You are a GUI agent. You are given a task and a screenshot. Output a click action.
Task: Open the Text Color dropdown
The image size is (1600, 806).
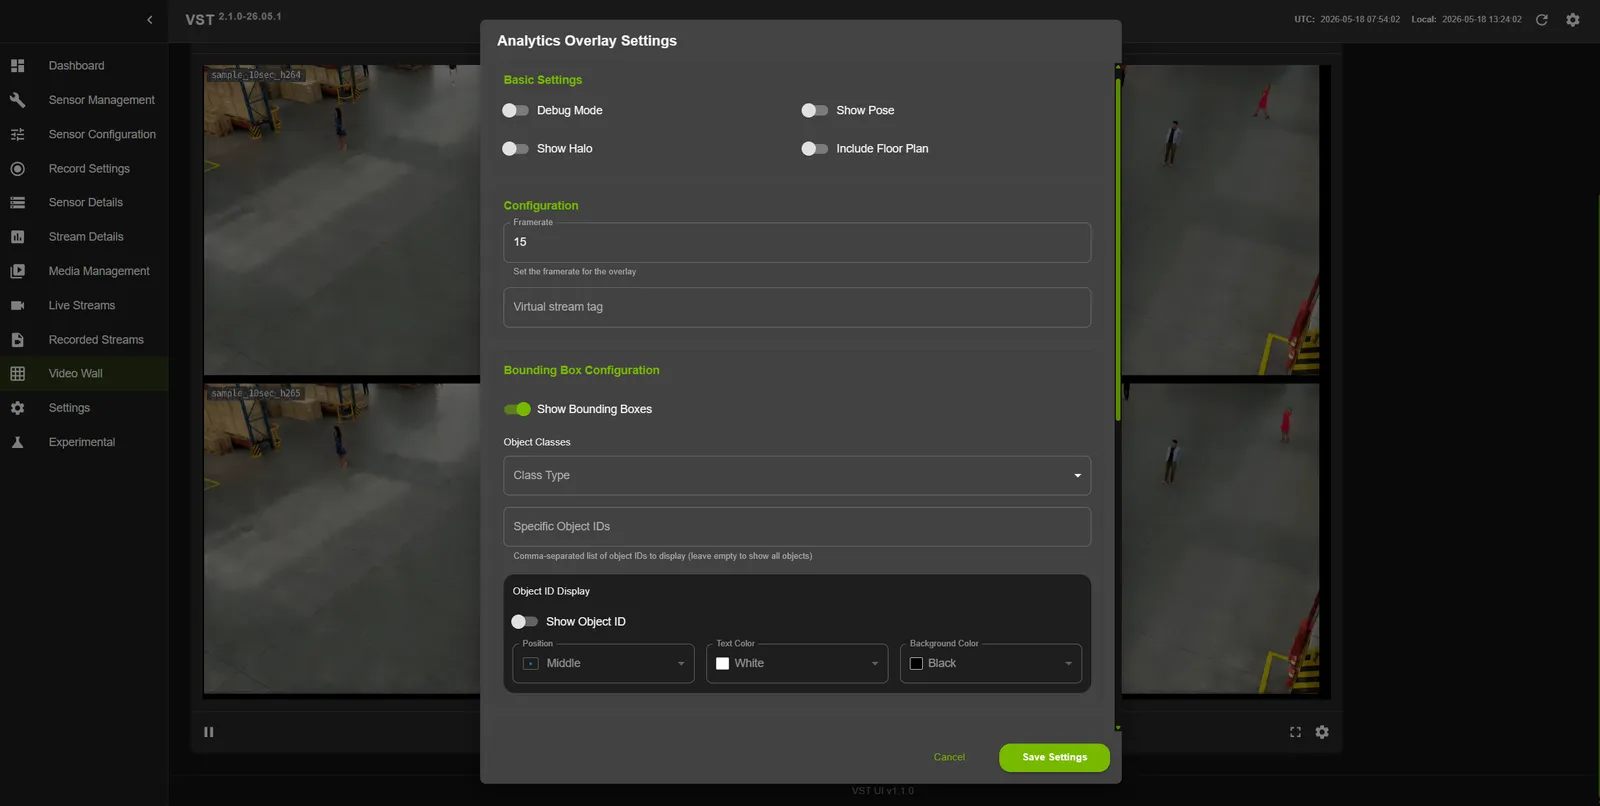point(797,664)
